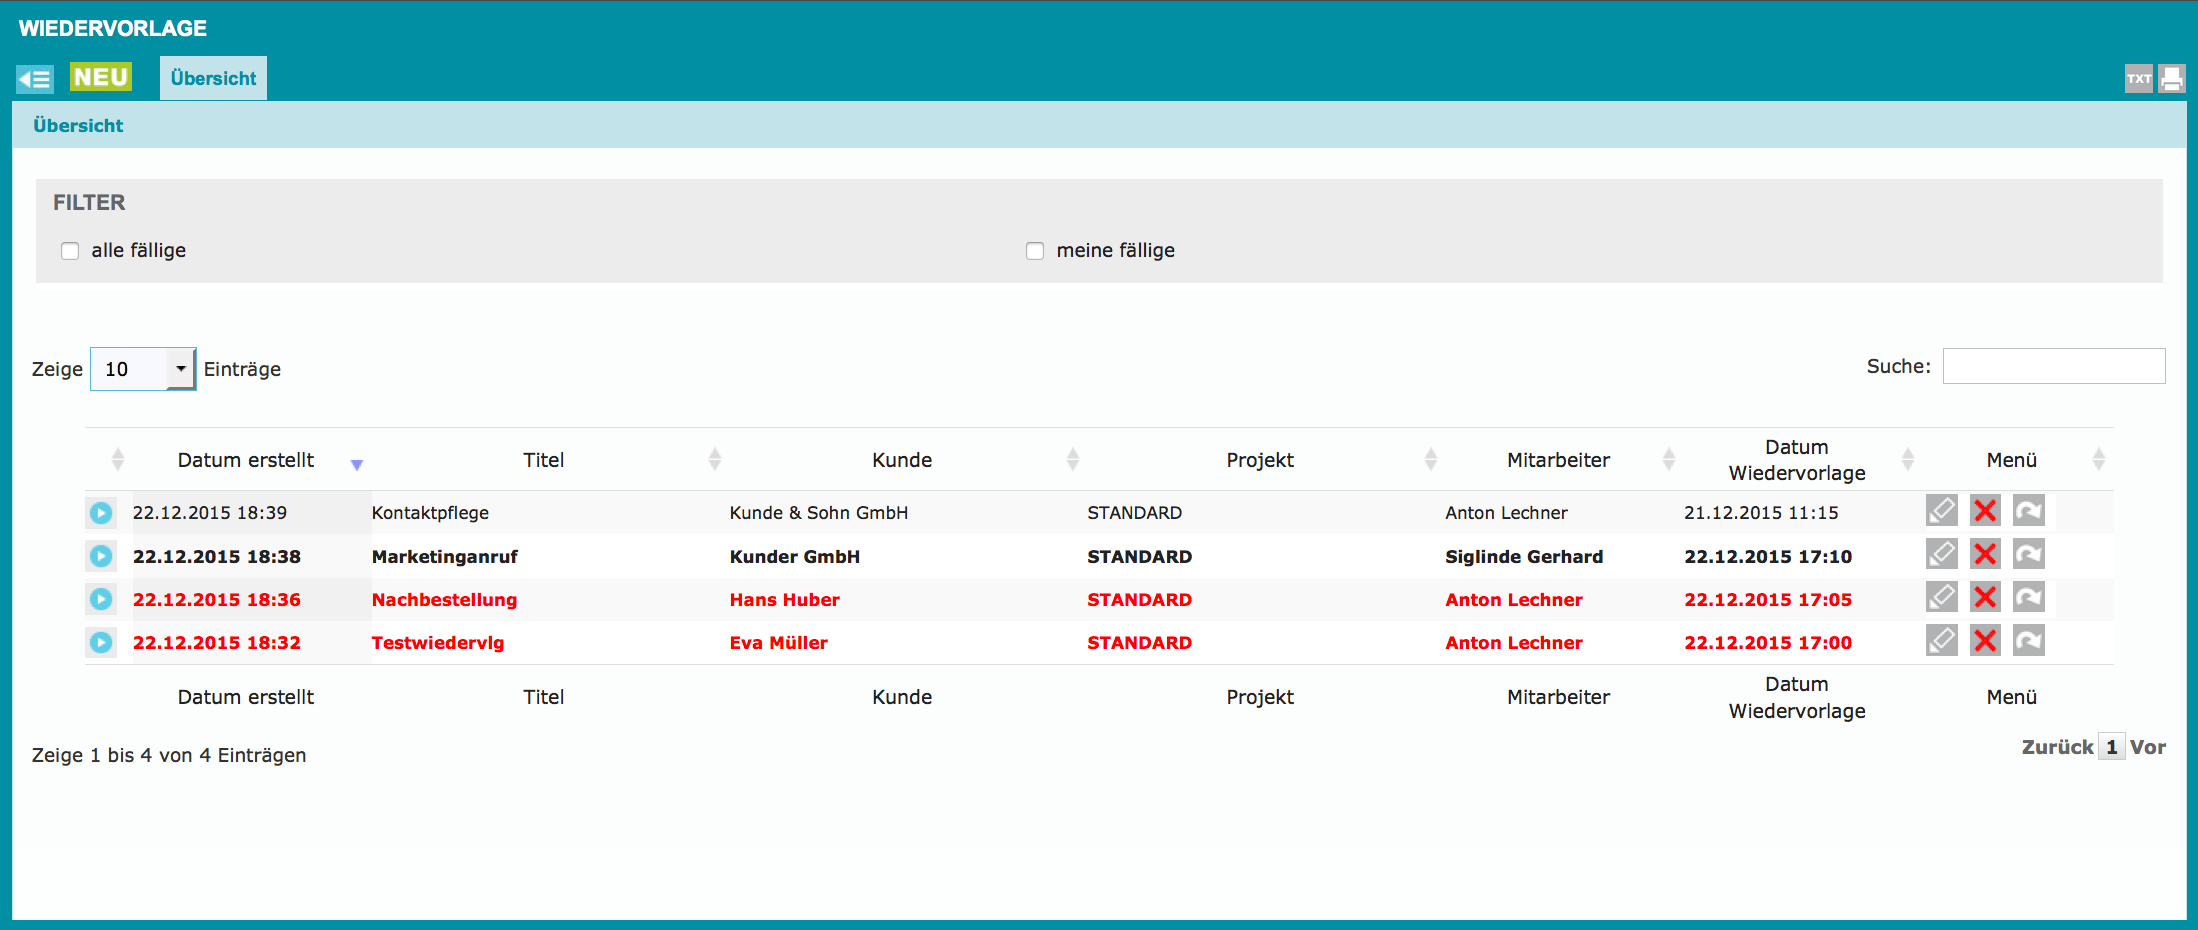Sort table by Mitarbeiter column header
The width and height of the screenshot is (2198, 930).
point(1557,460)
